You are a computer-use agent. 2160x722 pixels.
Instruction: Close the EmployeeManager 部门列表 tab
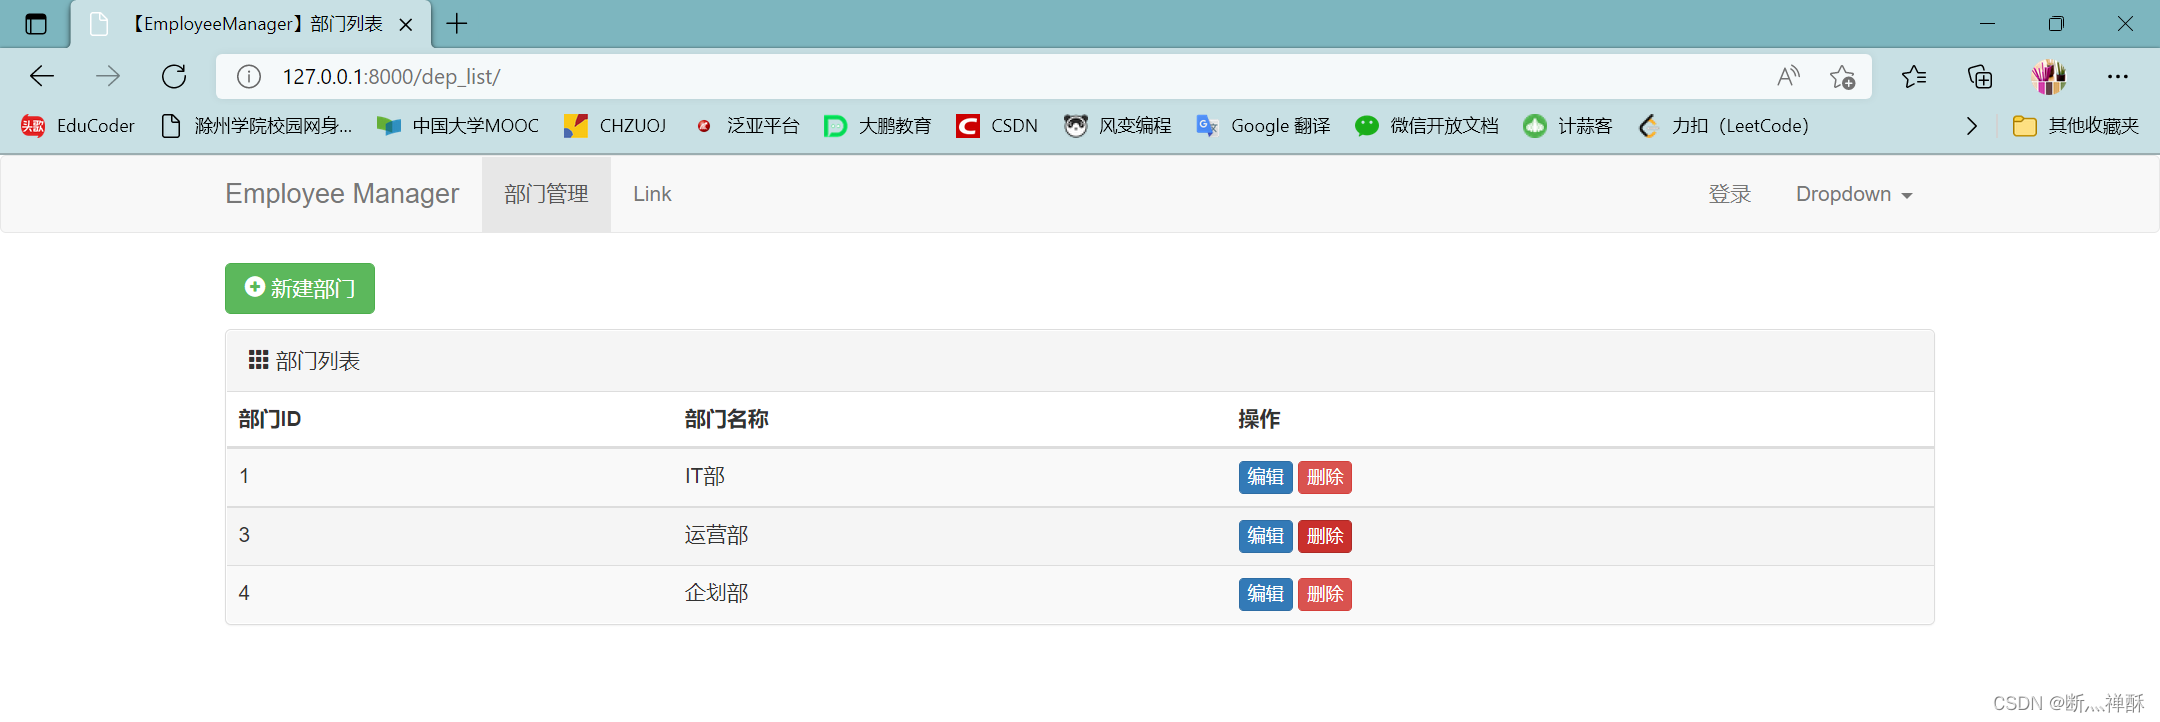pos(406,25)
